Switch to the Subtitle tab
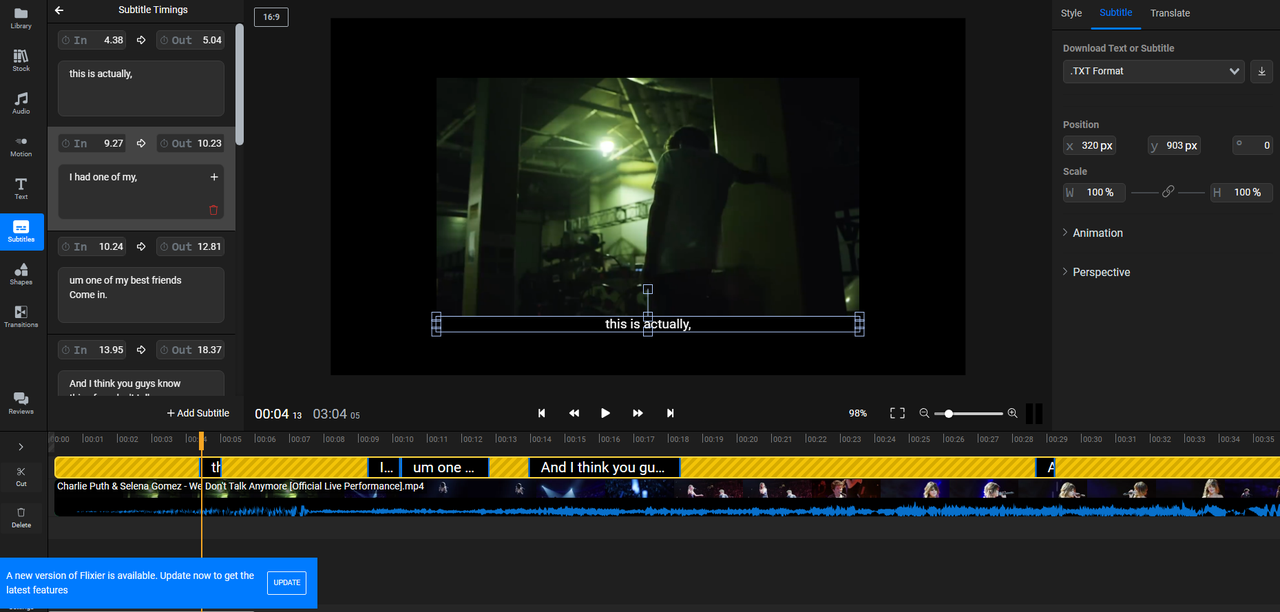Image resolution: width=1280 pixels, height=612 pixels. pyautogui.click(x=1115, y=13)
